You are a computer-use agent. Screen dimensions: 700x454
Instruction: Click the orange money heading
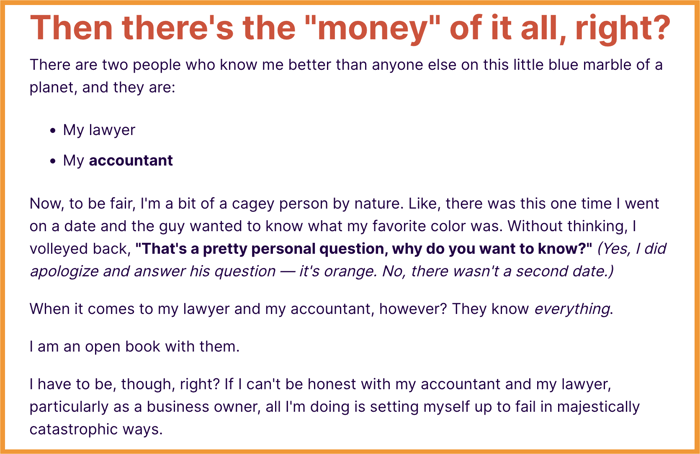tap(350, 28)
